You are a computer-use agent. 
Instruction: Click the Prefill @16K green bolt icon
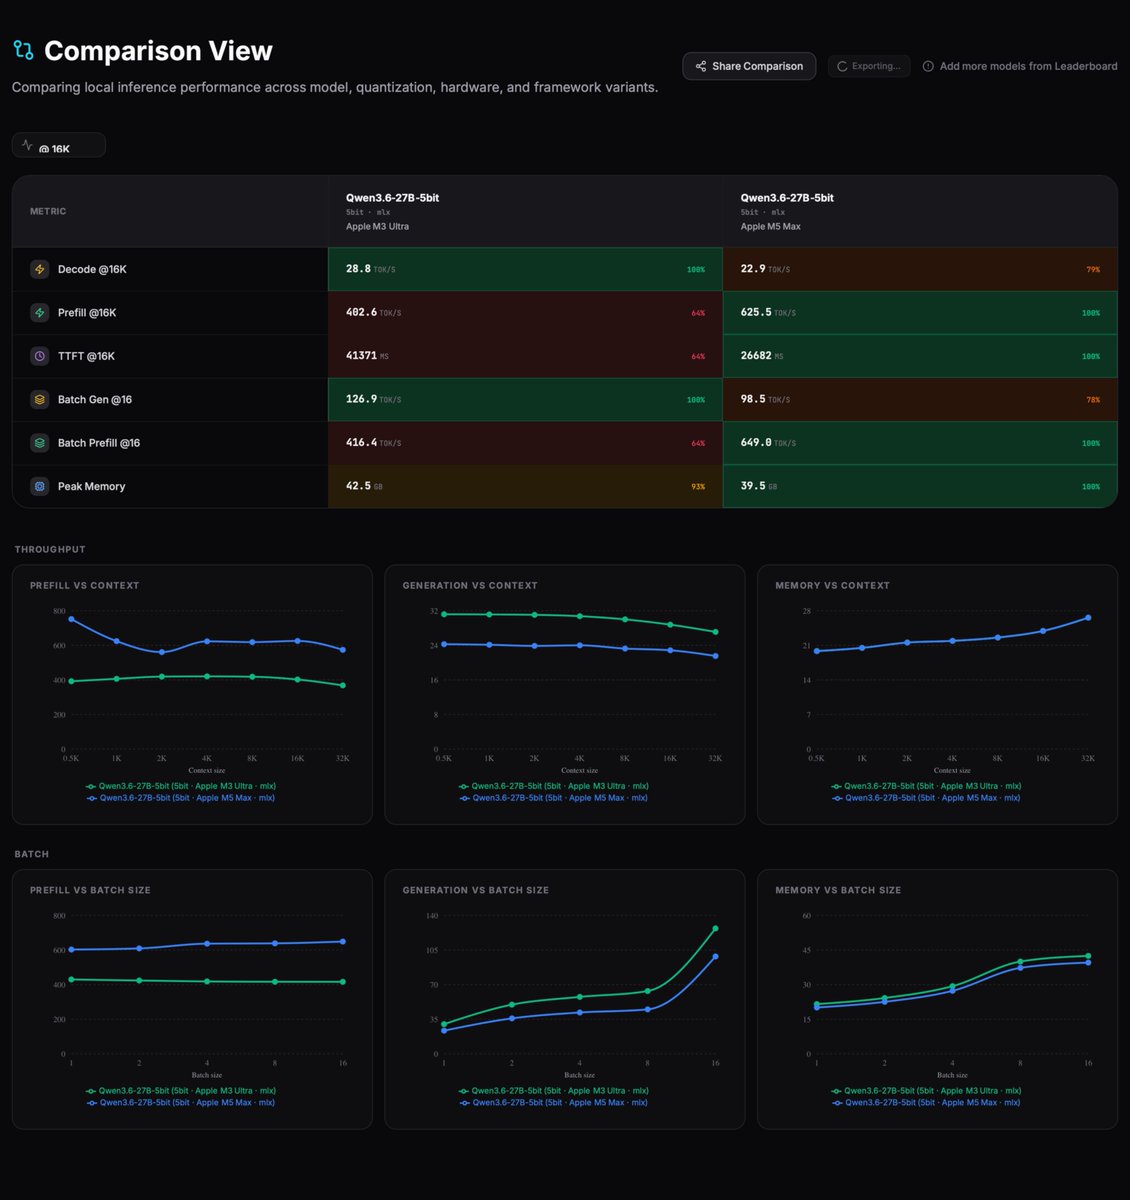(x=40, y=313)
